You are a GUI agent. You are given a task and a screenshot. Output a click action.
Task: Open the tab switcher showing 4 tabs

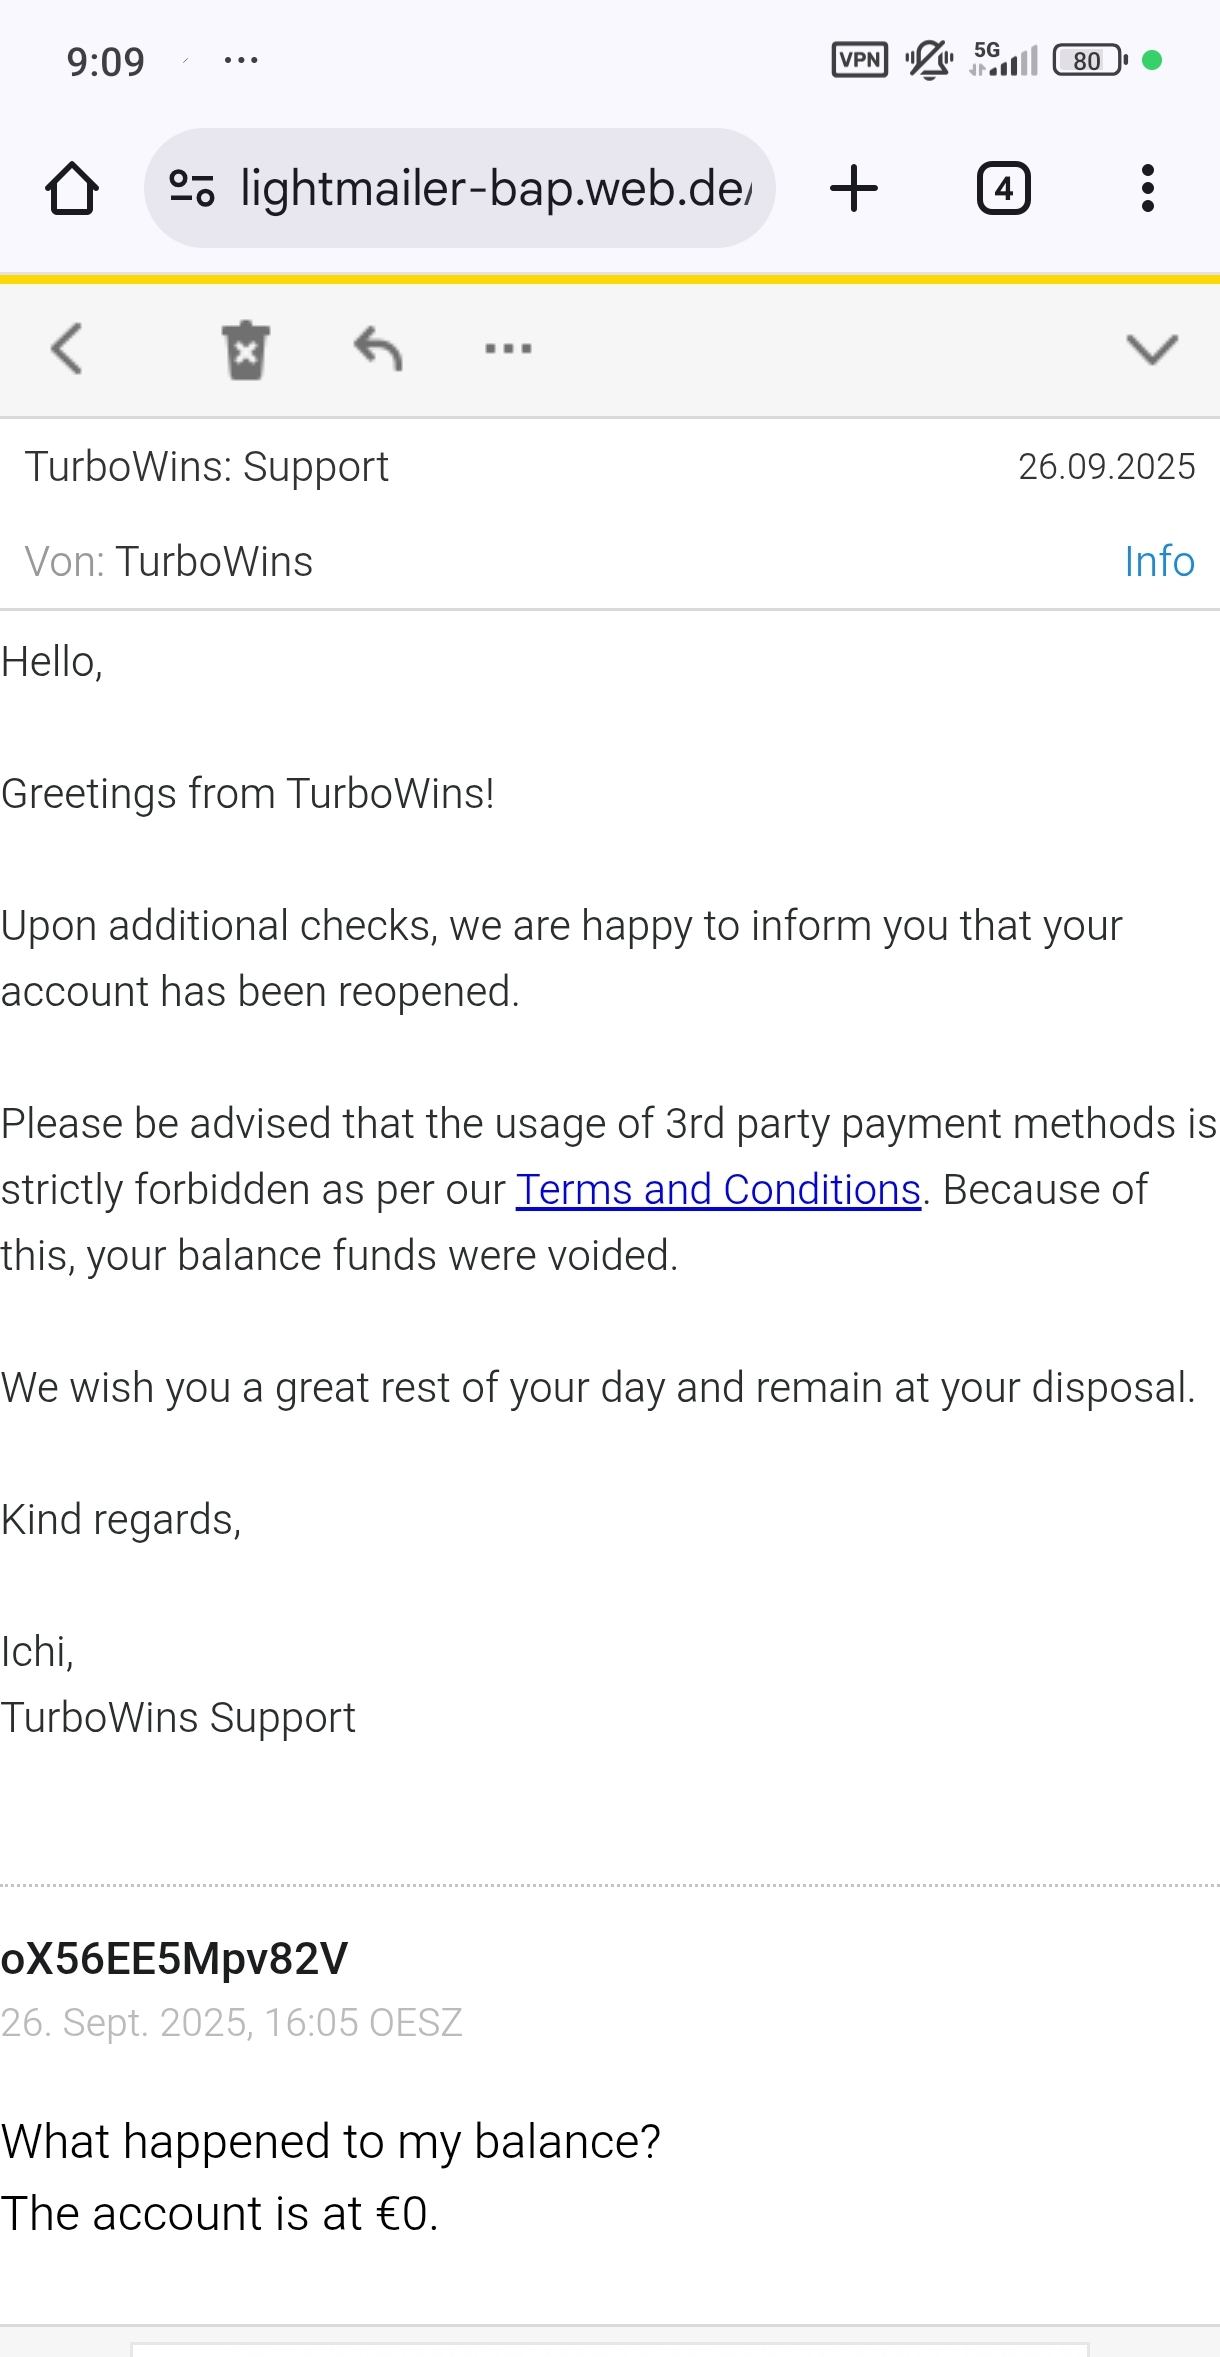coord(1003,189)
